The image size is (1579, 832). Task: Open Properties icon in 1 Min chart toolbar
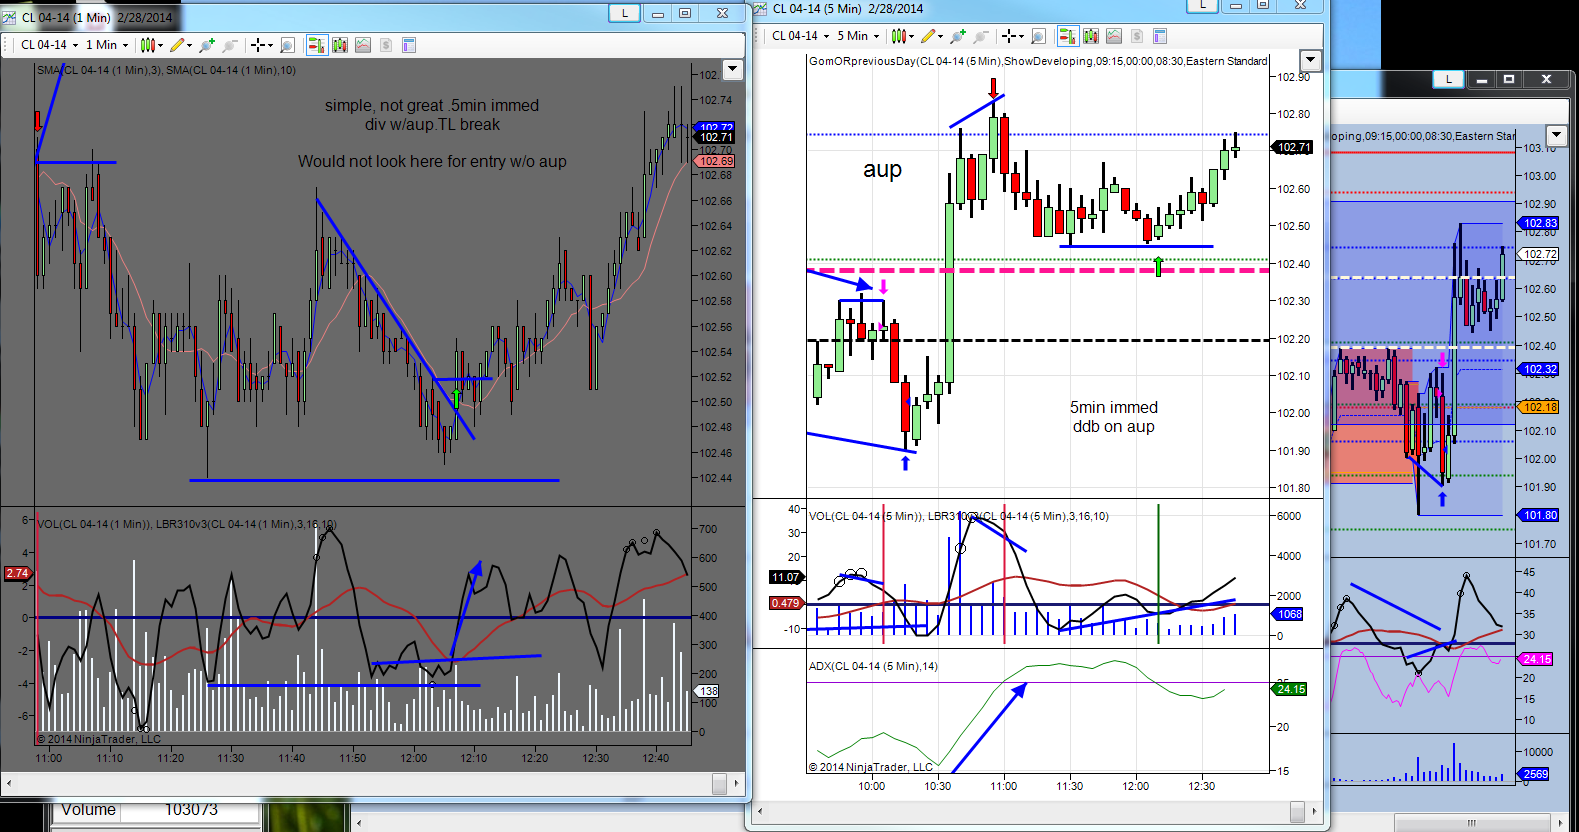pyautogui.click(x=408, y=45)
